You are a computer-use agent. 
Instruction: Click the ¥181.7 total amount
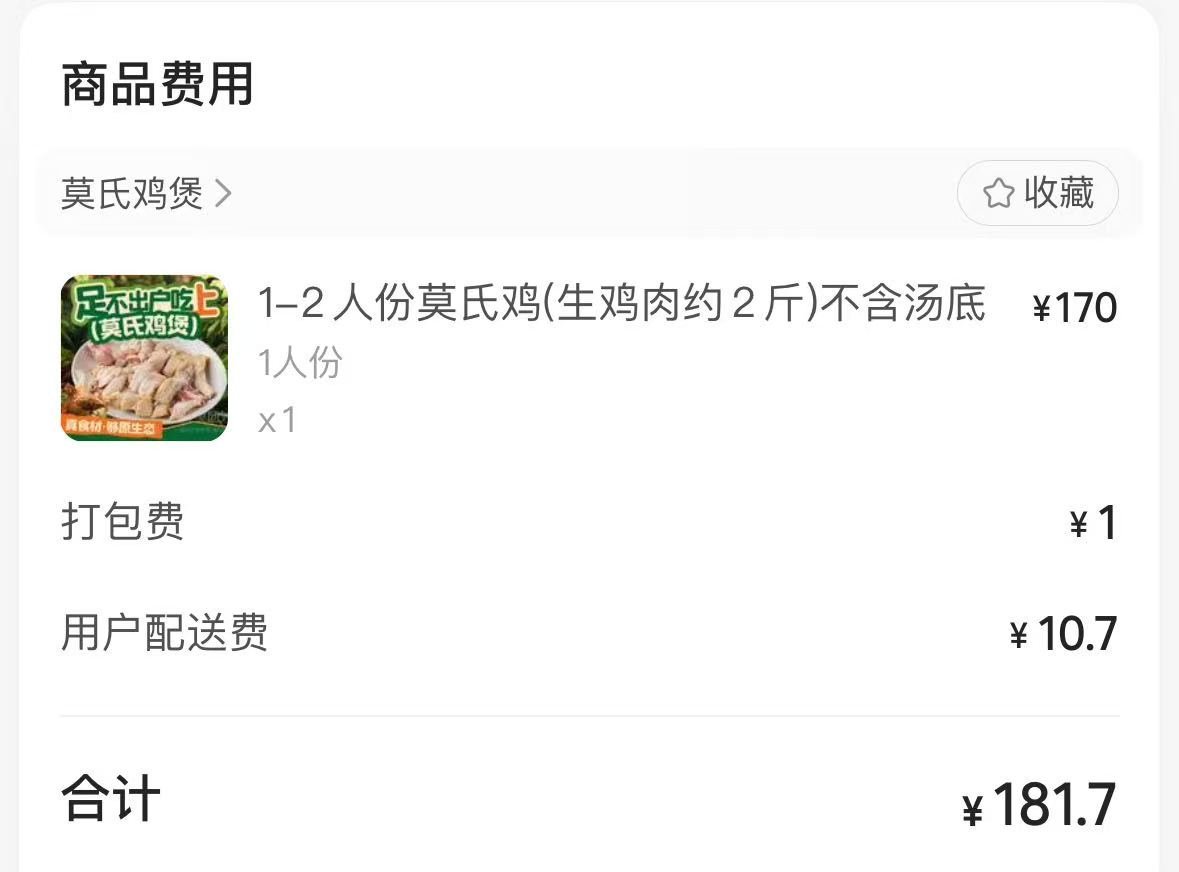click(x=1039, y=805)
